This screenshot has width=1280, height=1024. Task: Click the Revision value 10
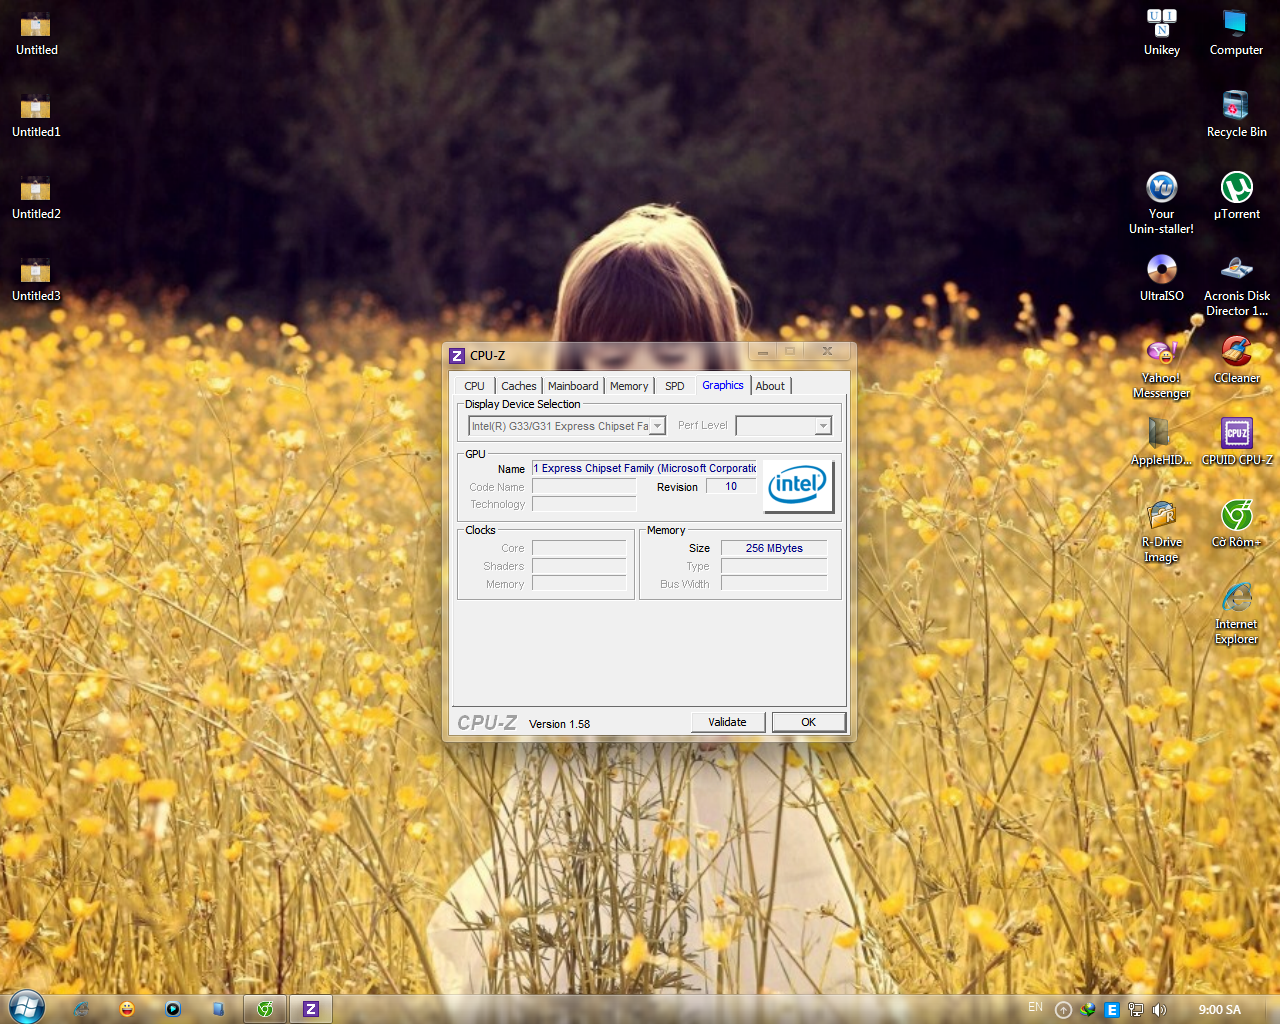731,486
